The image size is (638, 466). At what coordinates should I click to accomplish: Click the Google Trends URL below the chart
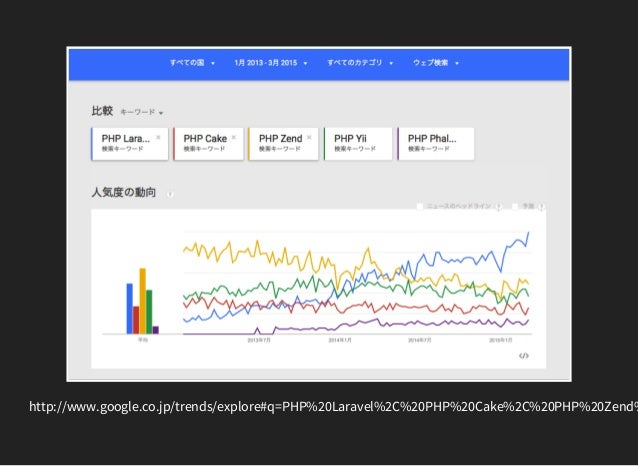(333, 407)
